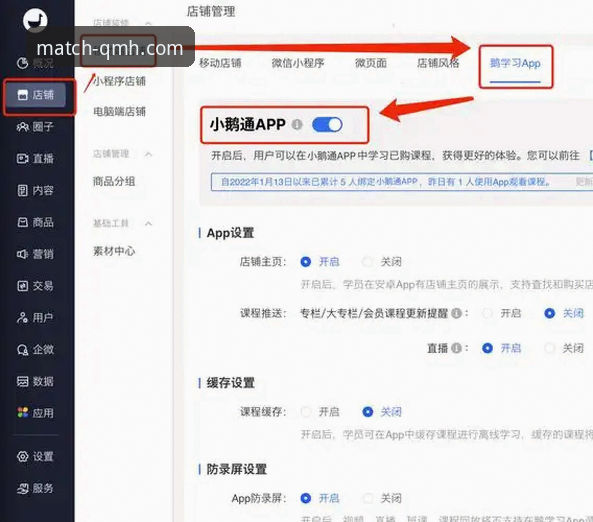Open 商品分组 in the submenu

click(114, 182)
